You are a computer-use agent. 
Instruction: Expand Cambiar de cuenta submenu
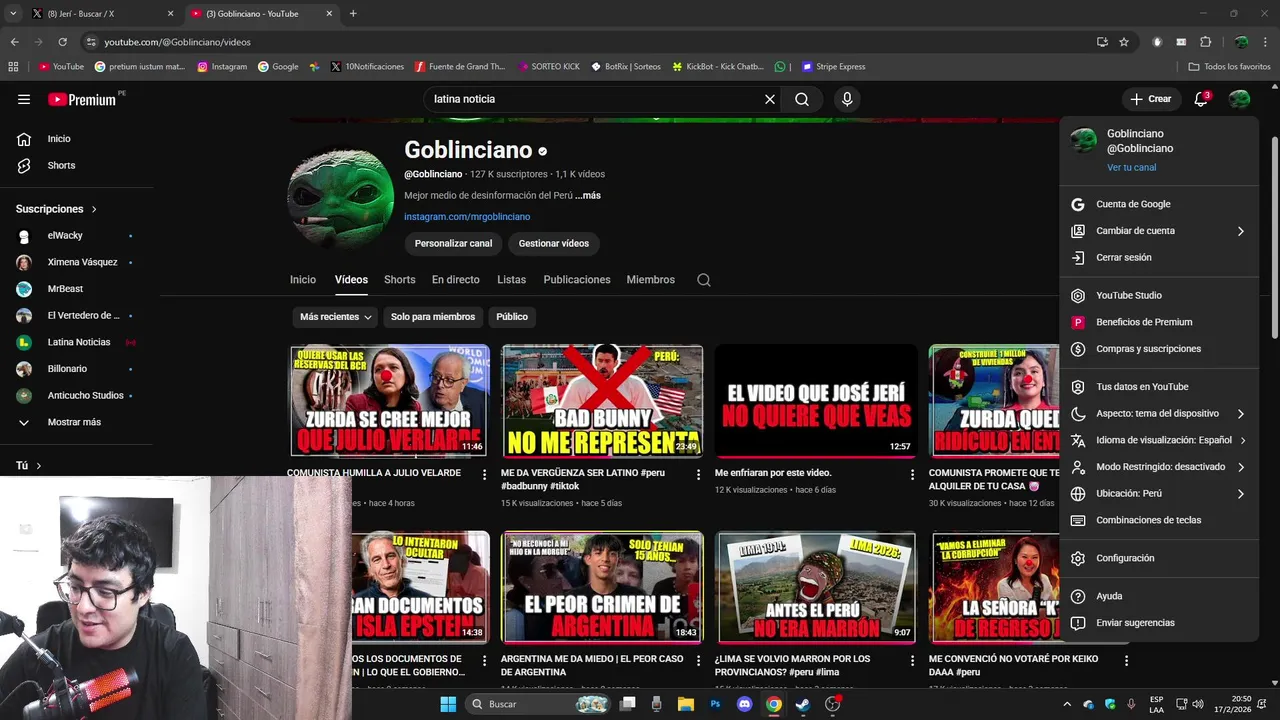1159,231
